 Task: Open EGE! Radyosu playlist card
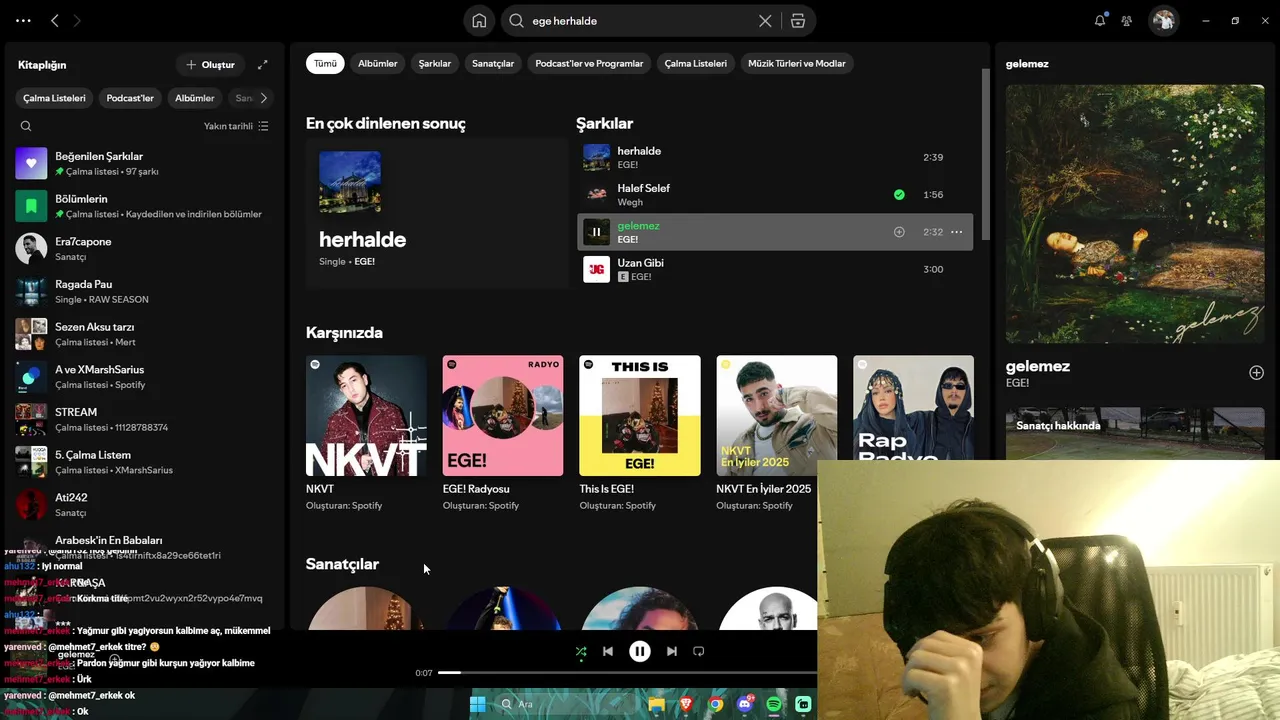pyautogui.click(x=503, y=434)
